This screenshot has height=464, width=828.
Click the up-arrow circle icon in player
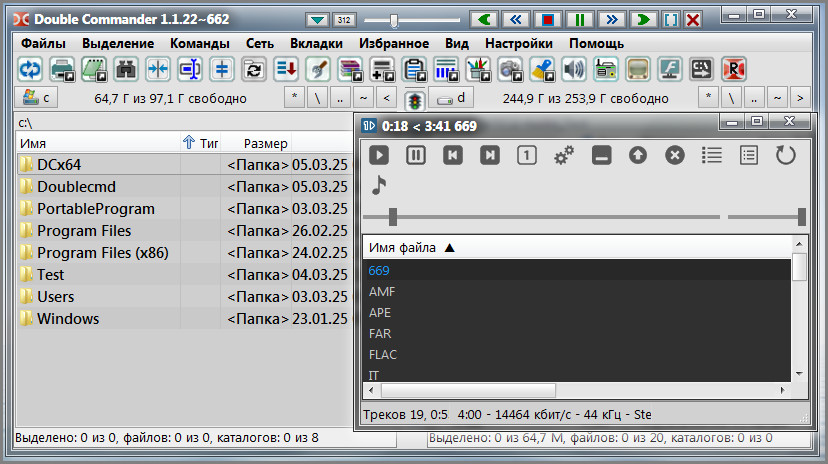pyautogui.click(x=638, y=155)
